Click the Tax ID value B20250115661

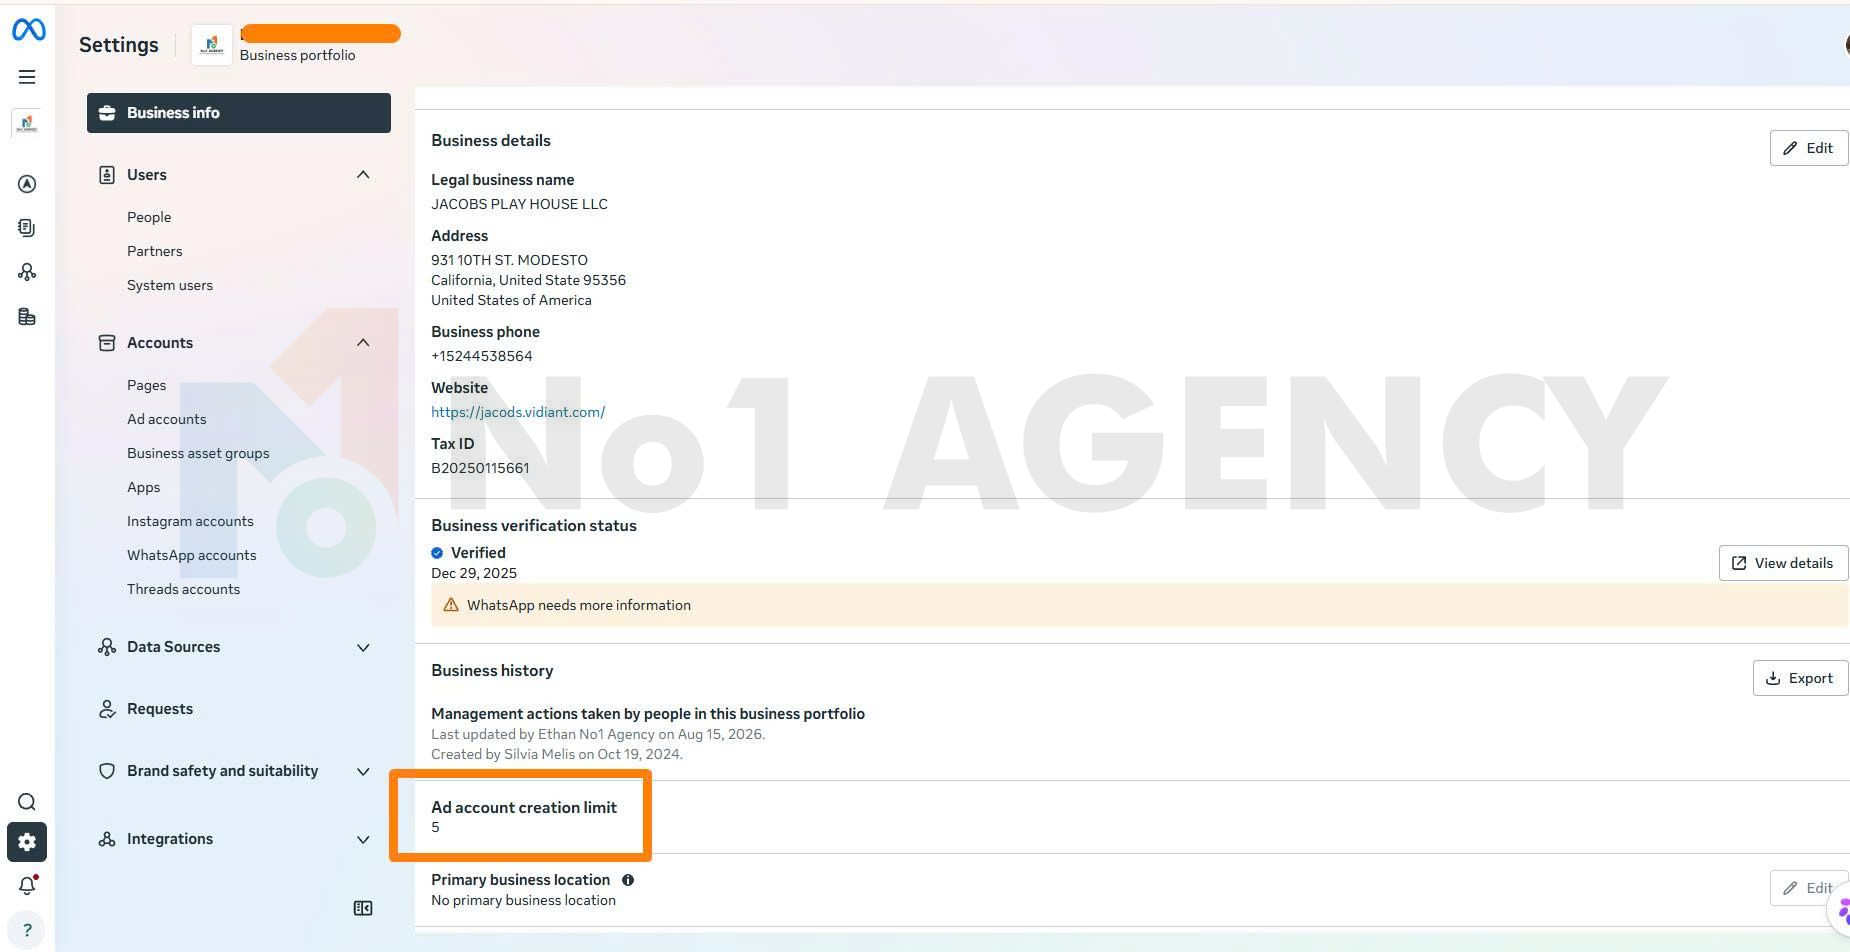coord(480,468)
